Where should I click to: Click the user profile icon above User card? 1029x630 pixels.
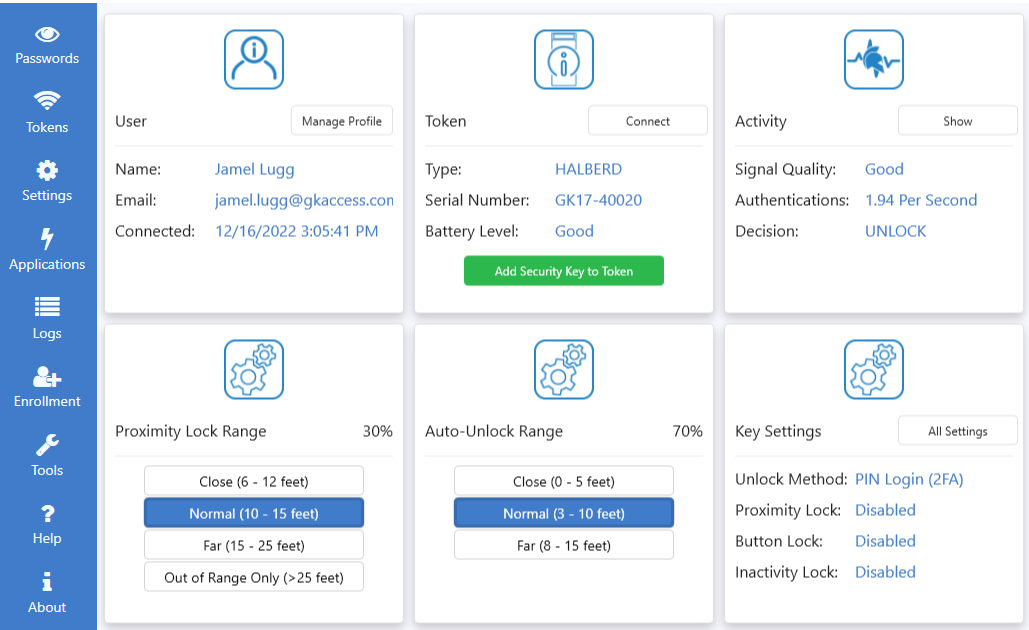[x=253, y=59]
